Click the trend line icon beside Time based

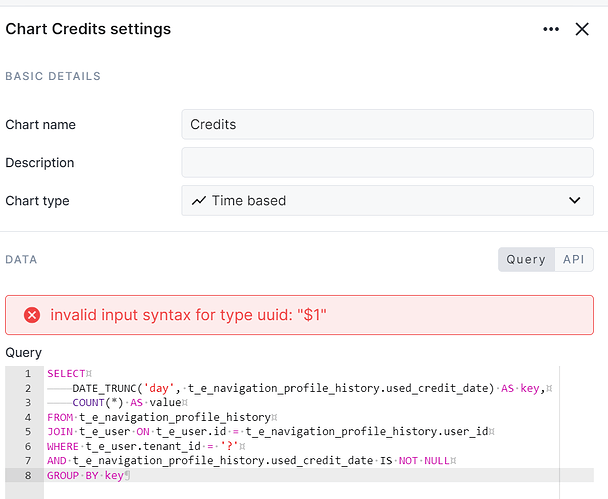tap(199, 200)
